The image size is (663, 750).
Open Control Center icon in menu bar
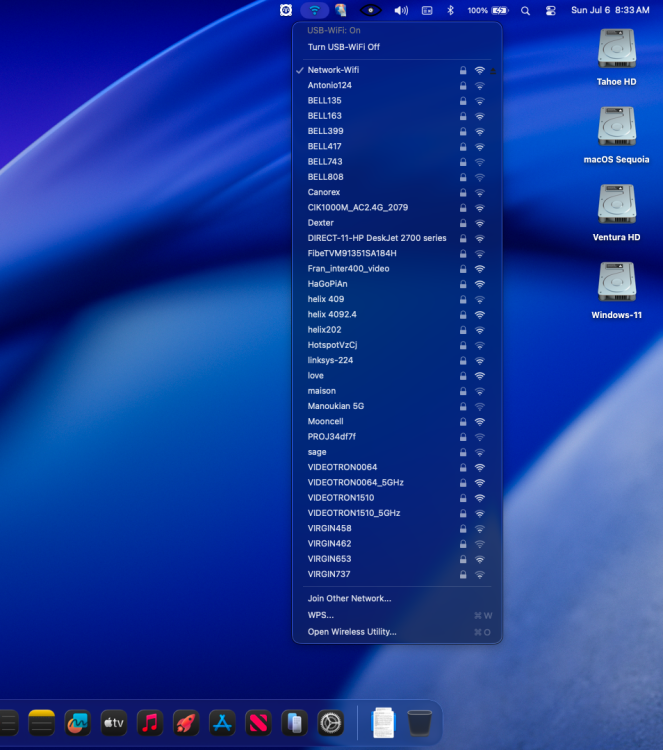coord(551,11)
